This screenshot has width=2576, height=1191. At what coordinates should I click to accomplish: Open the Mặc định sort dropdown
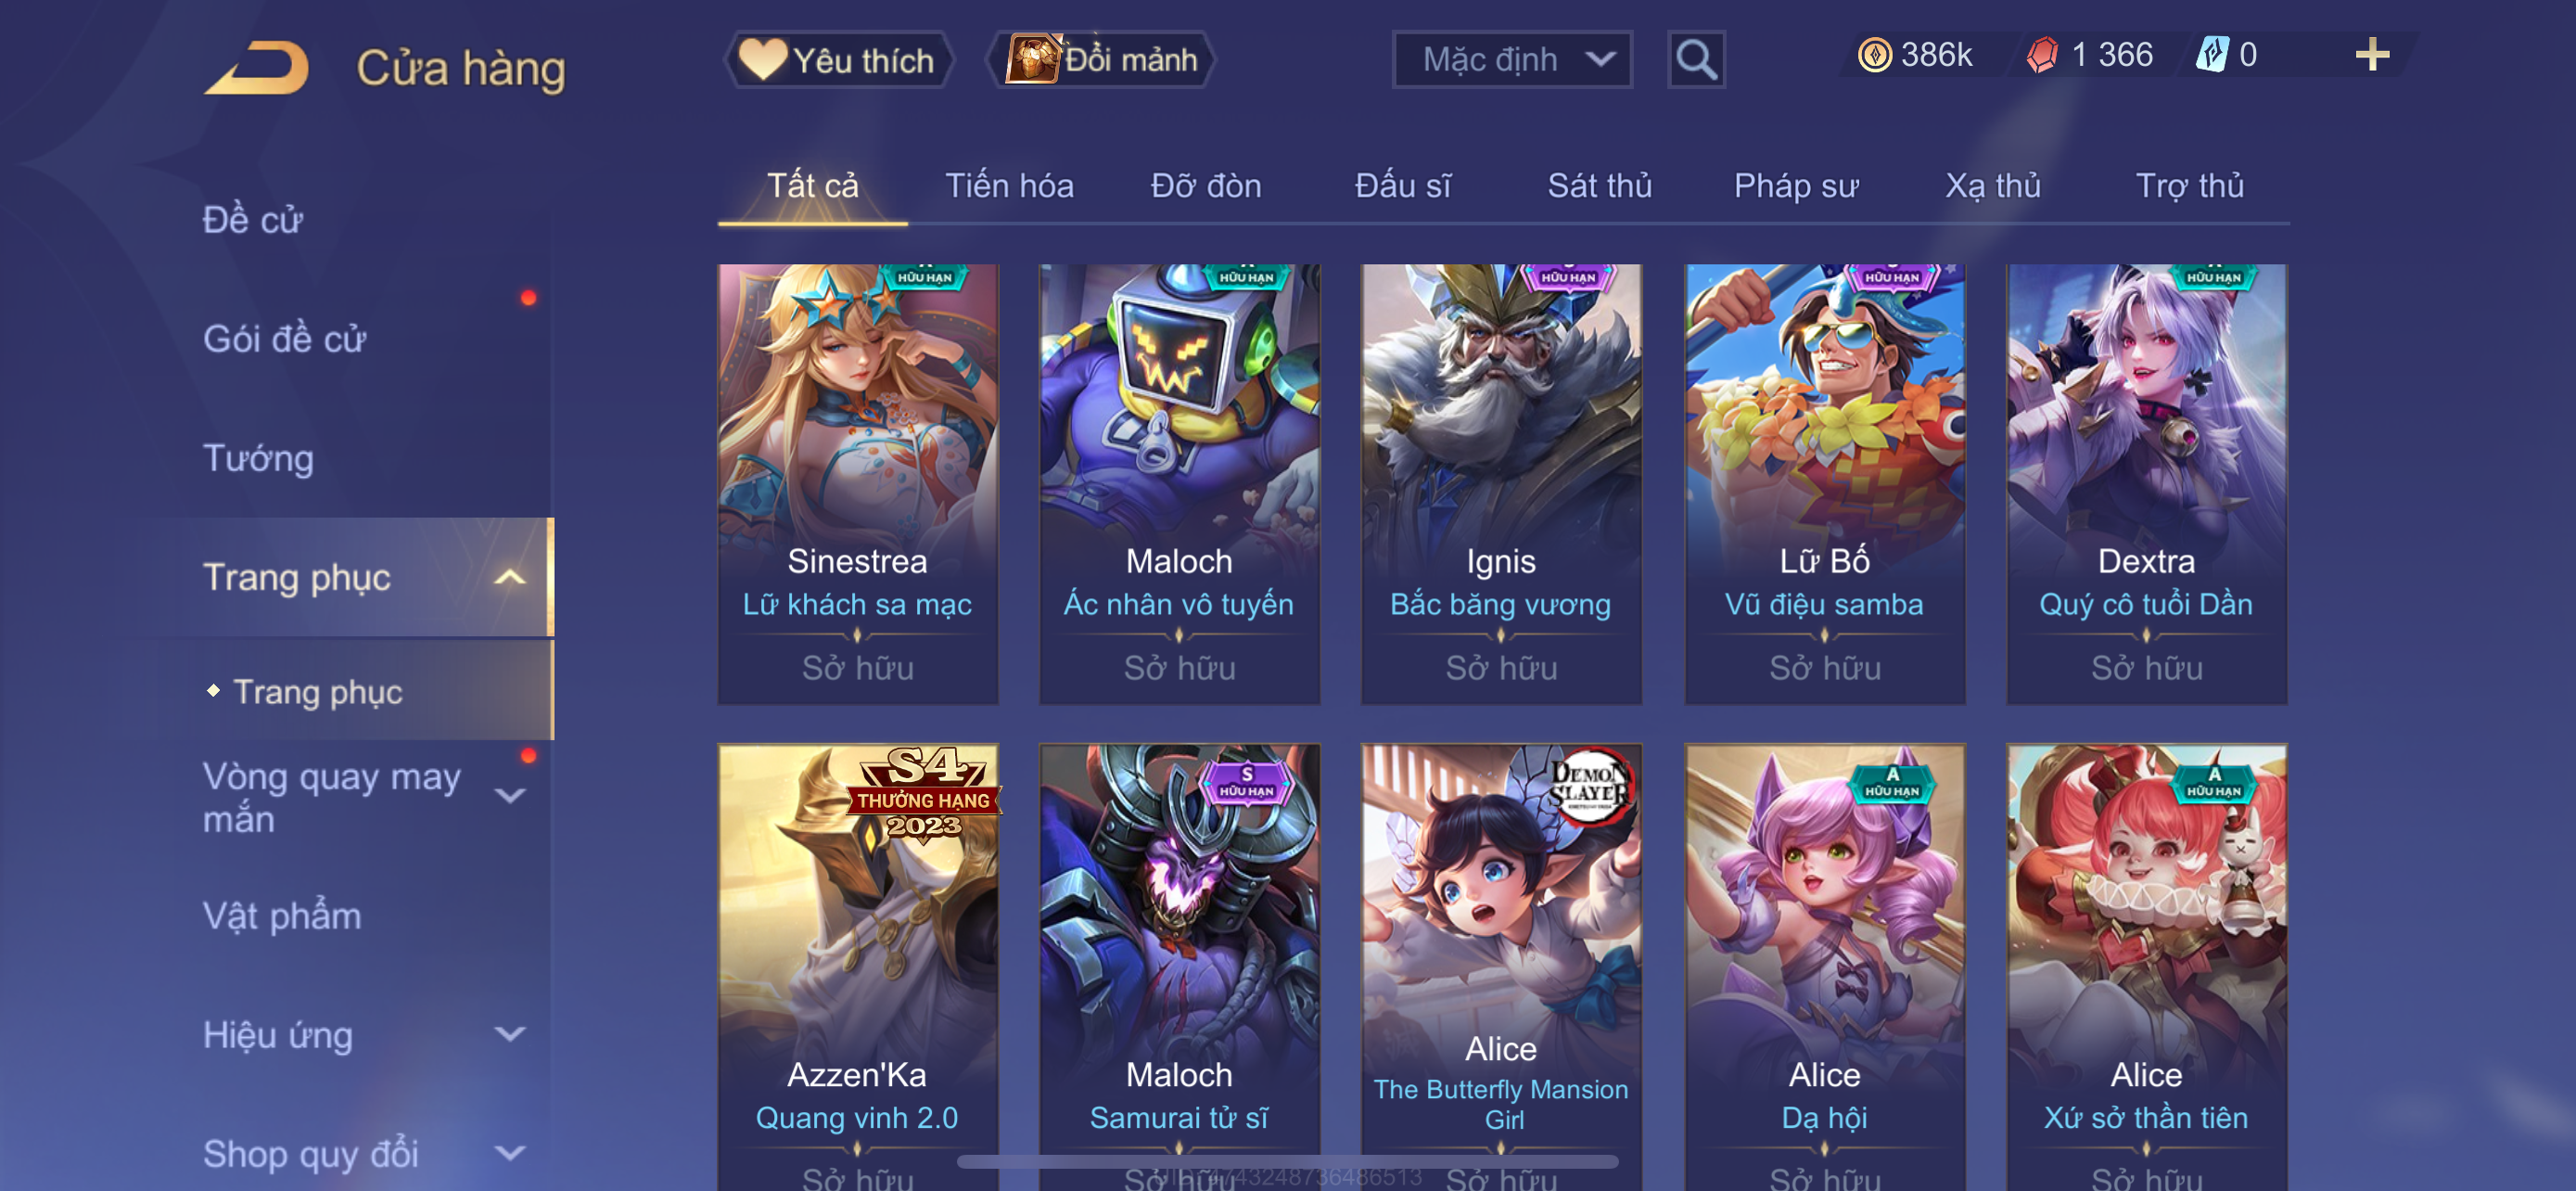tap(1512, 60)
